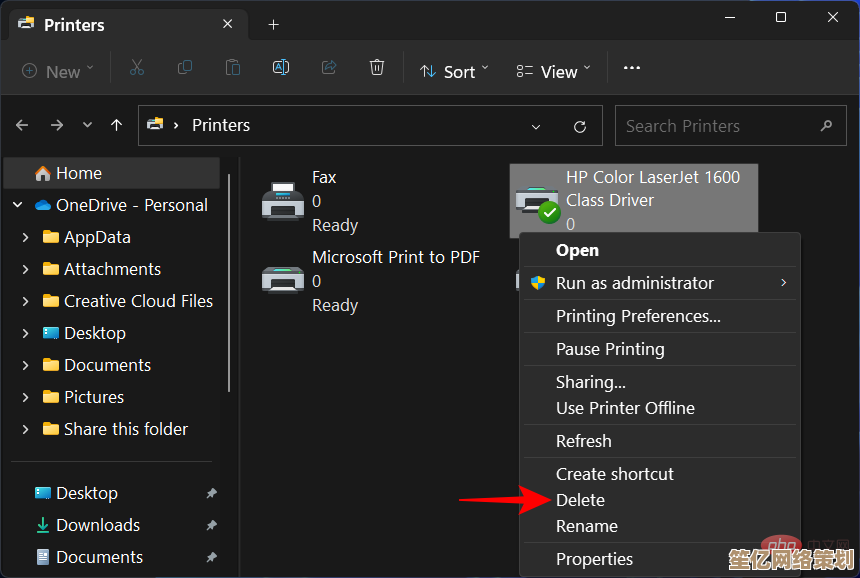Click the Copy icon in toolbar
This screenshot has width=860, height=578.
click(185, 68)
